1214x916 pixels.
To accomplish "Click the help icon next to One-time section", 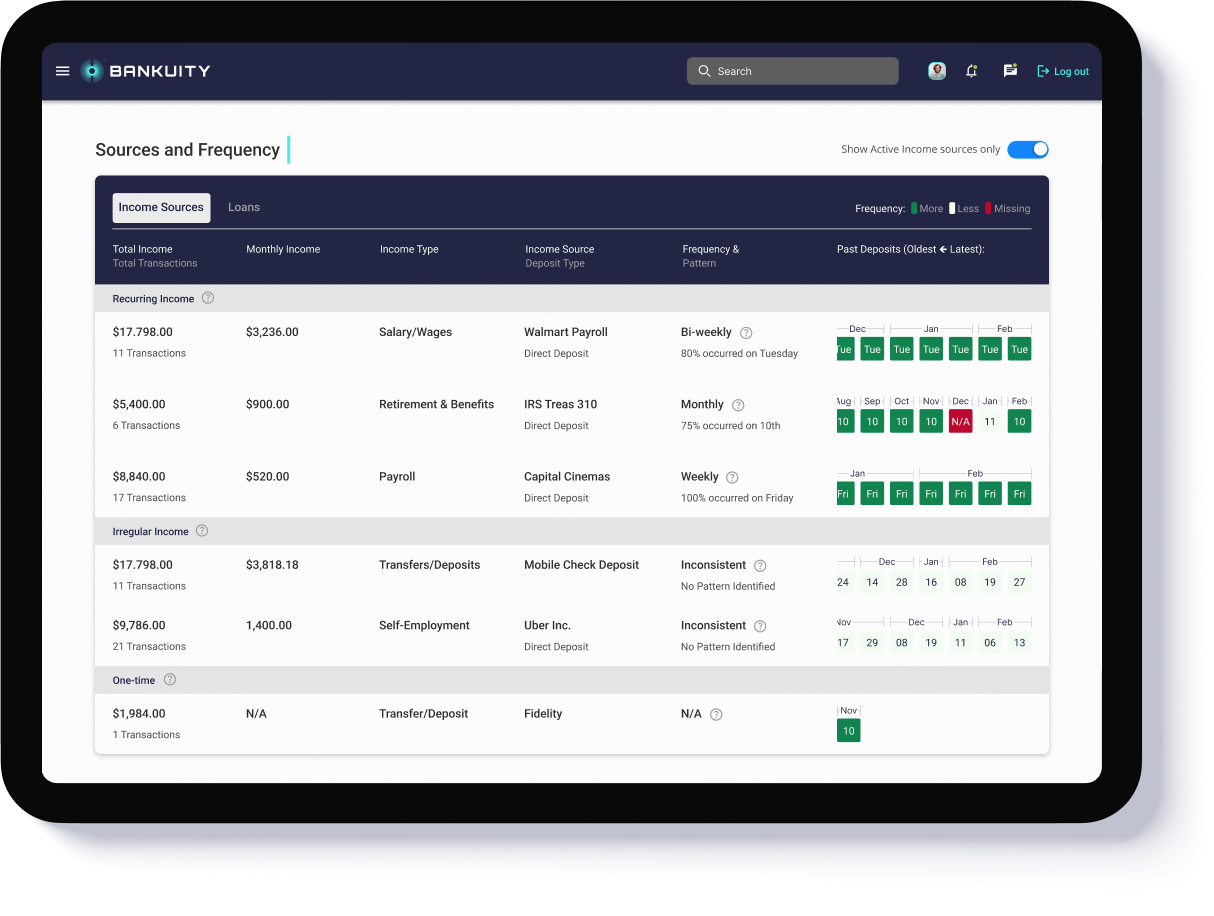I will (x=169, y=679).
